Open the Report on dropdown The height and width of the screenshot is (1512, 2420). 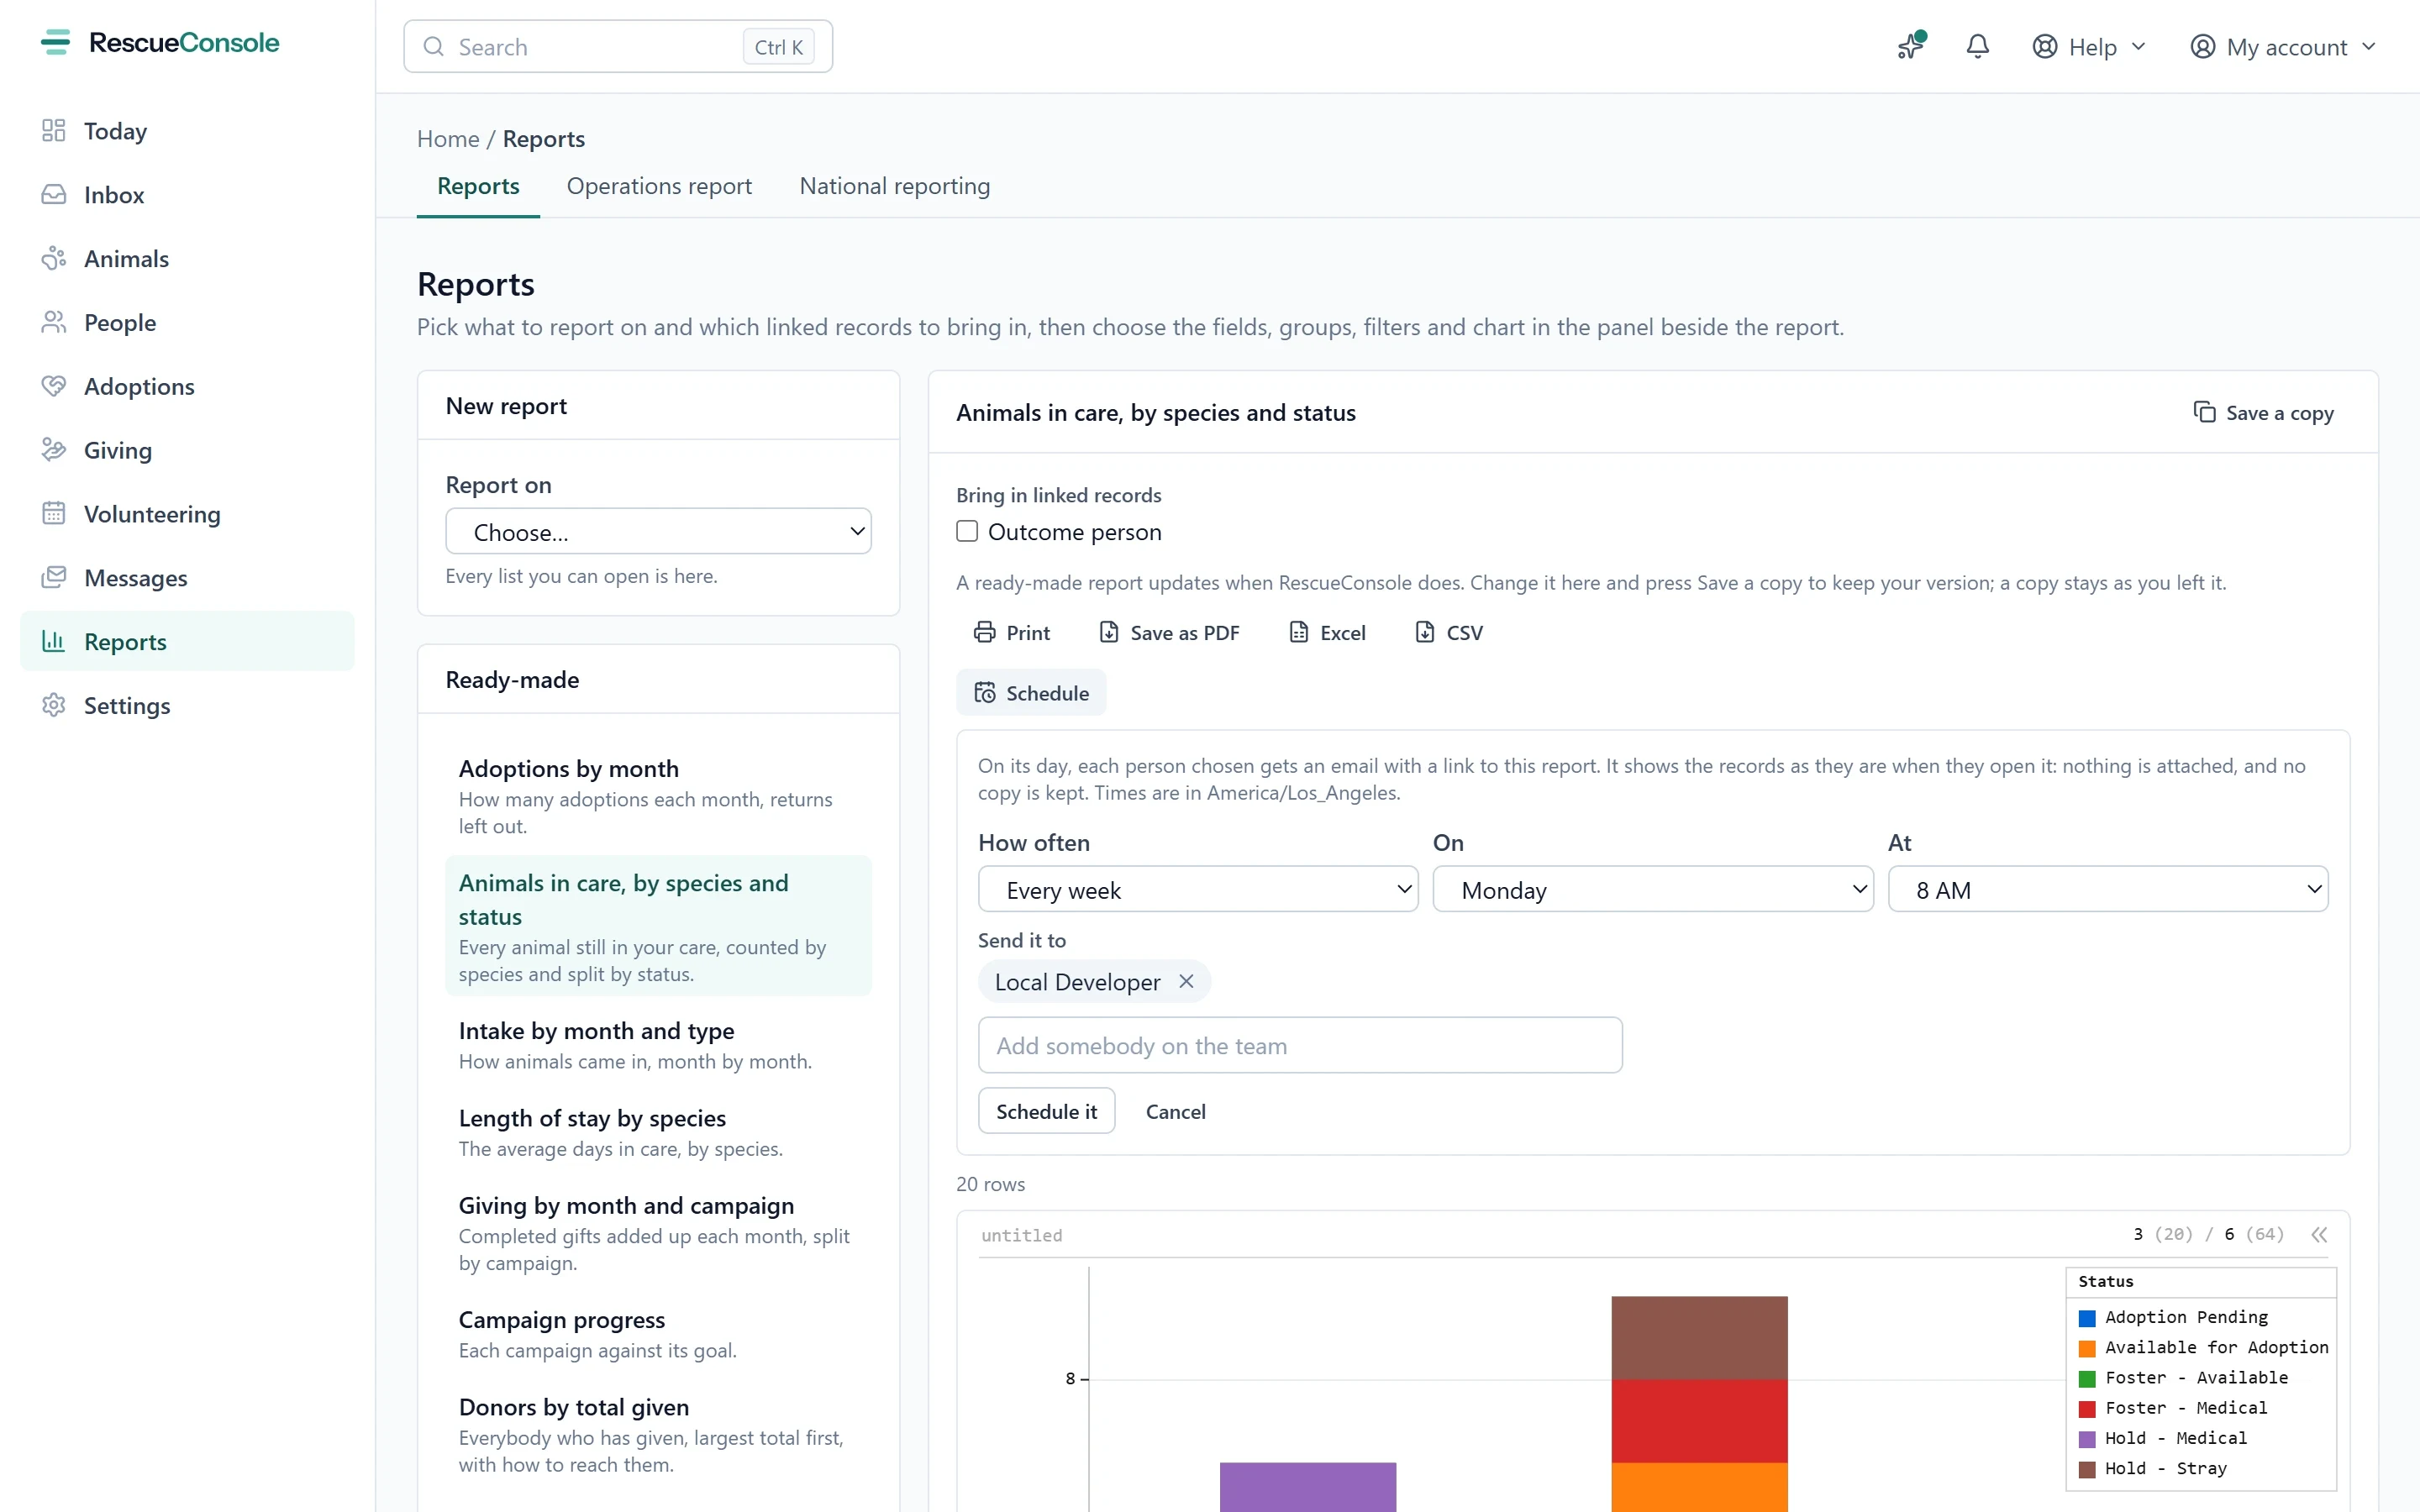click(658, 532)
